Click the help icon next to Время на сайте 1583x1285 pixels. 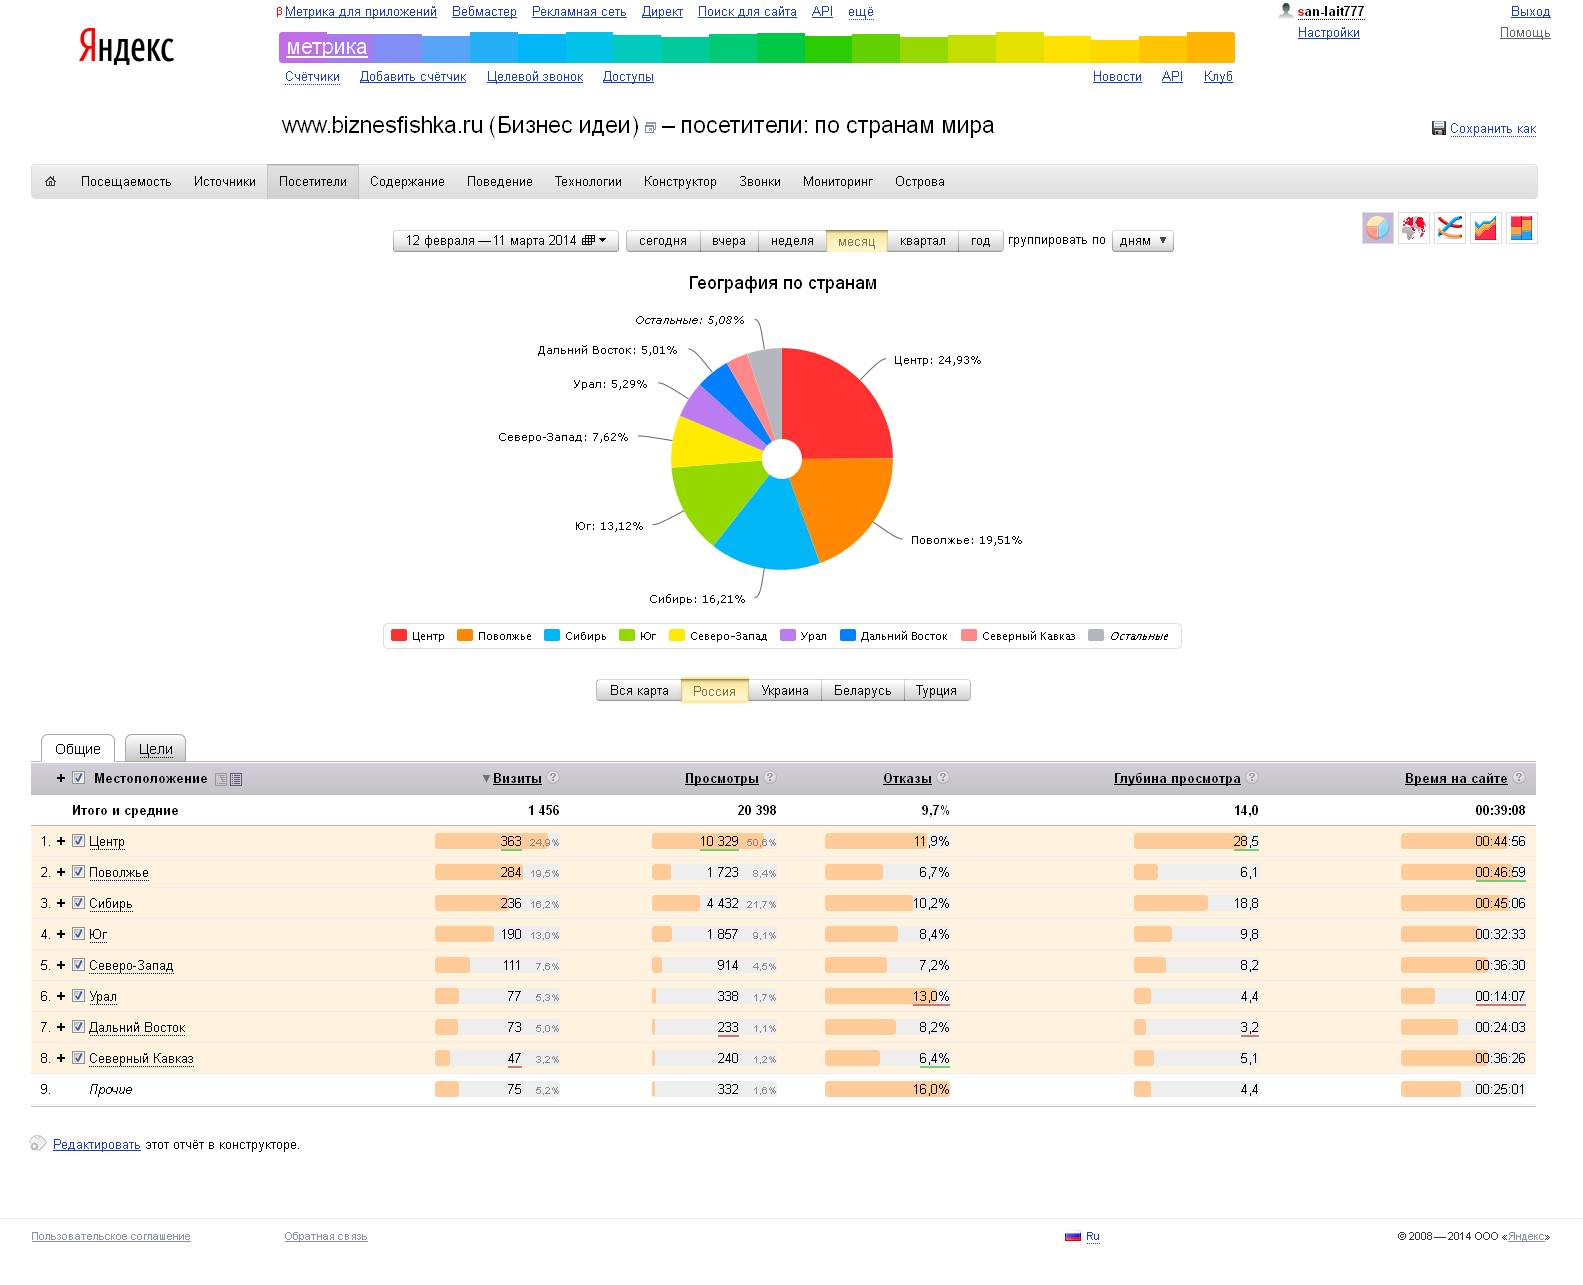1519,777
